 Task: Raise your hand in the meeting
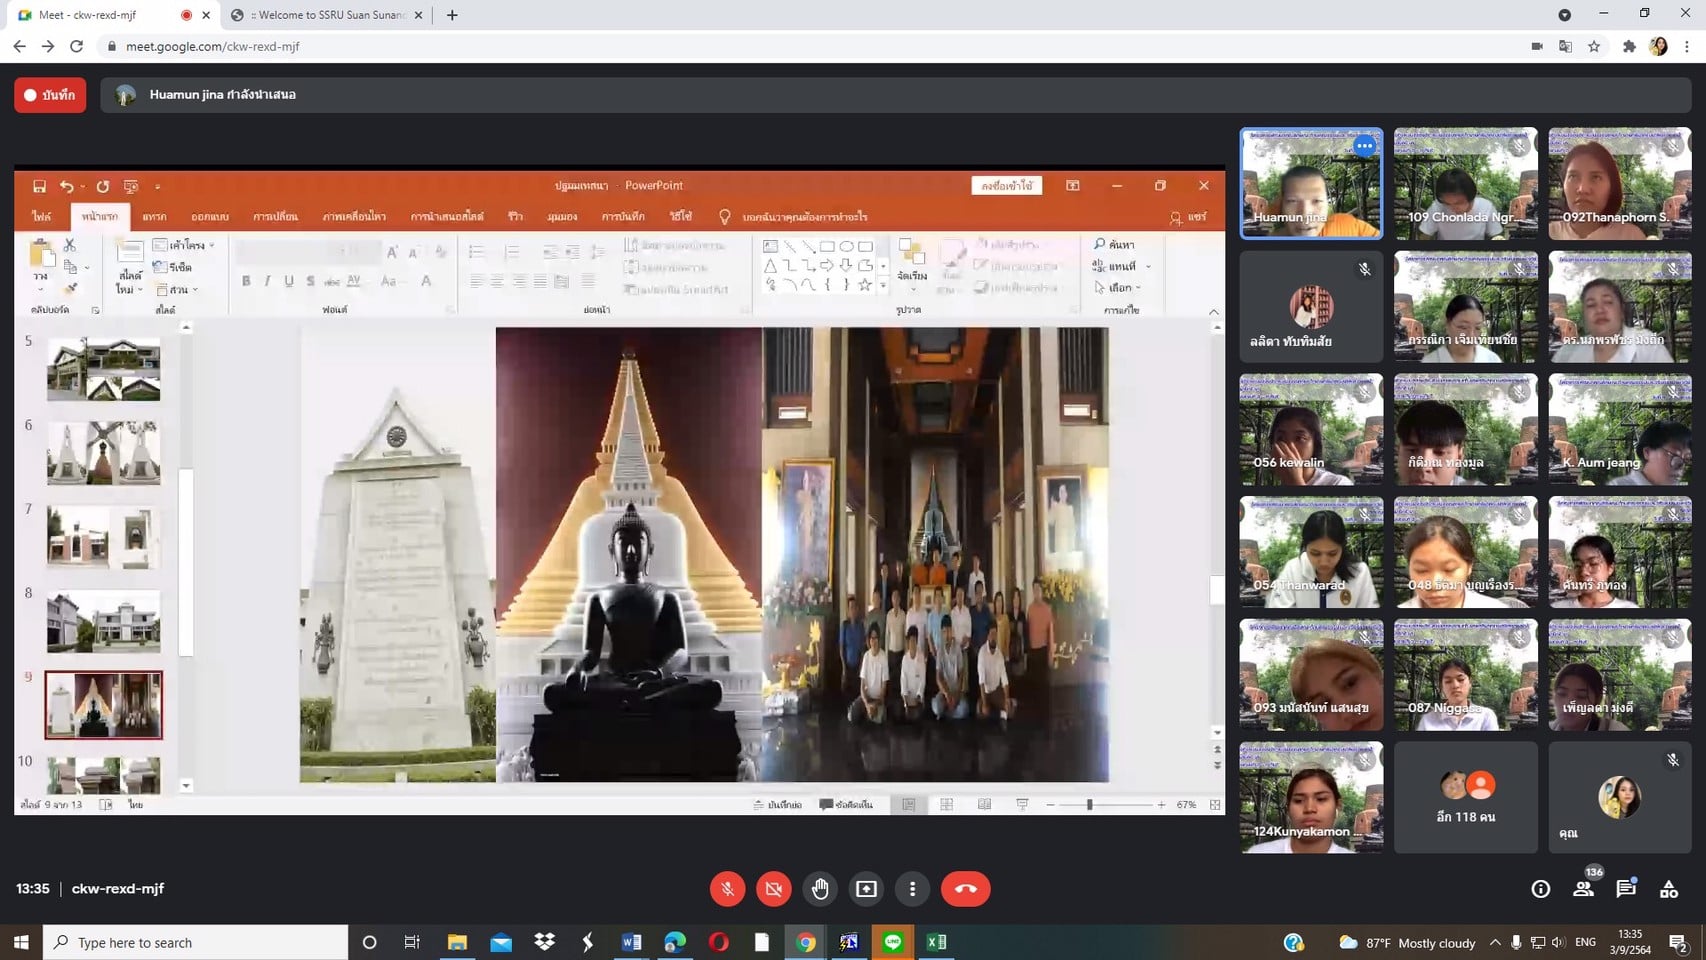tap(820, 889)
